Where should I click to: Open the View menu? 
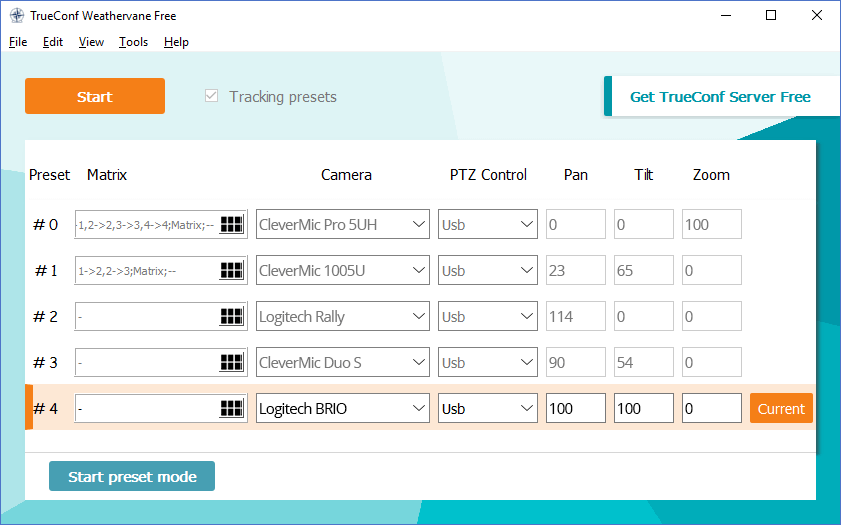(x=91, y=42)
